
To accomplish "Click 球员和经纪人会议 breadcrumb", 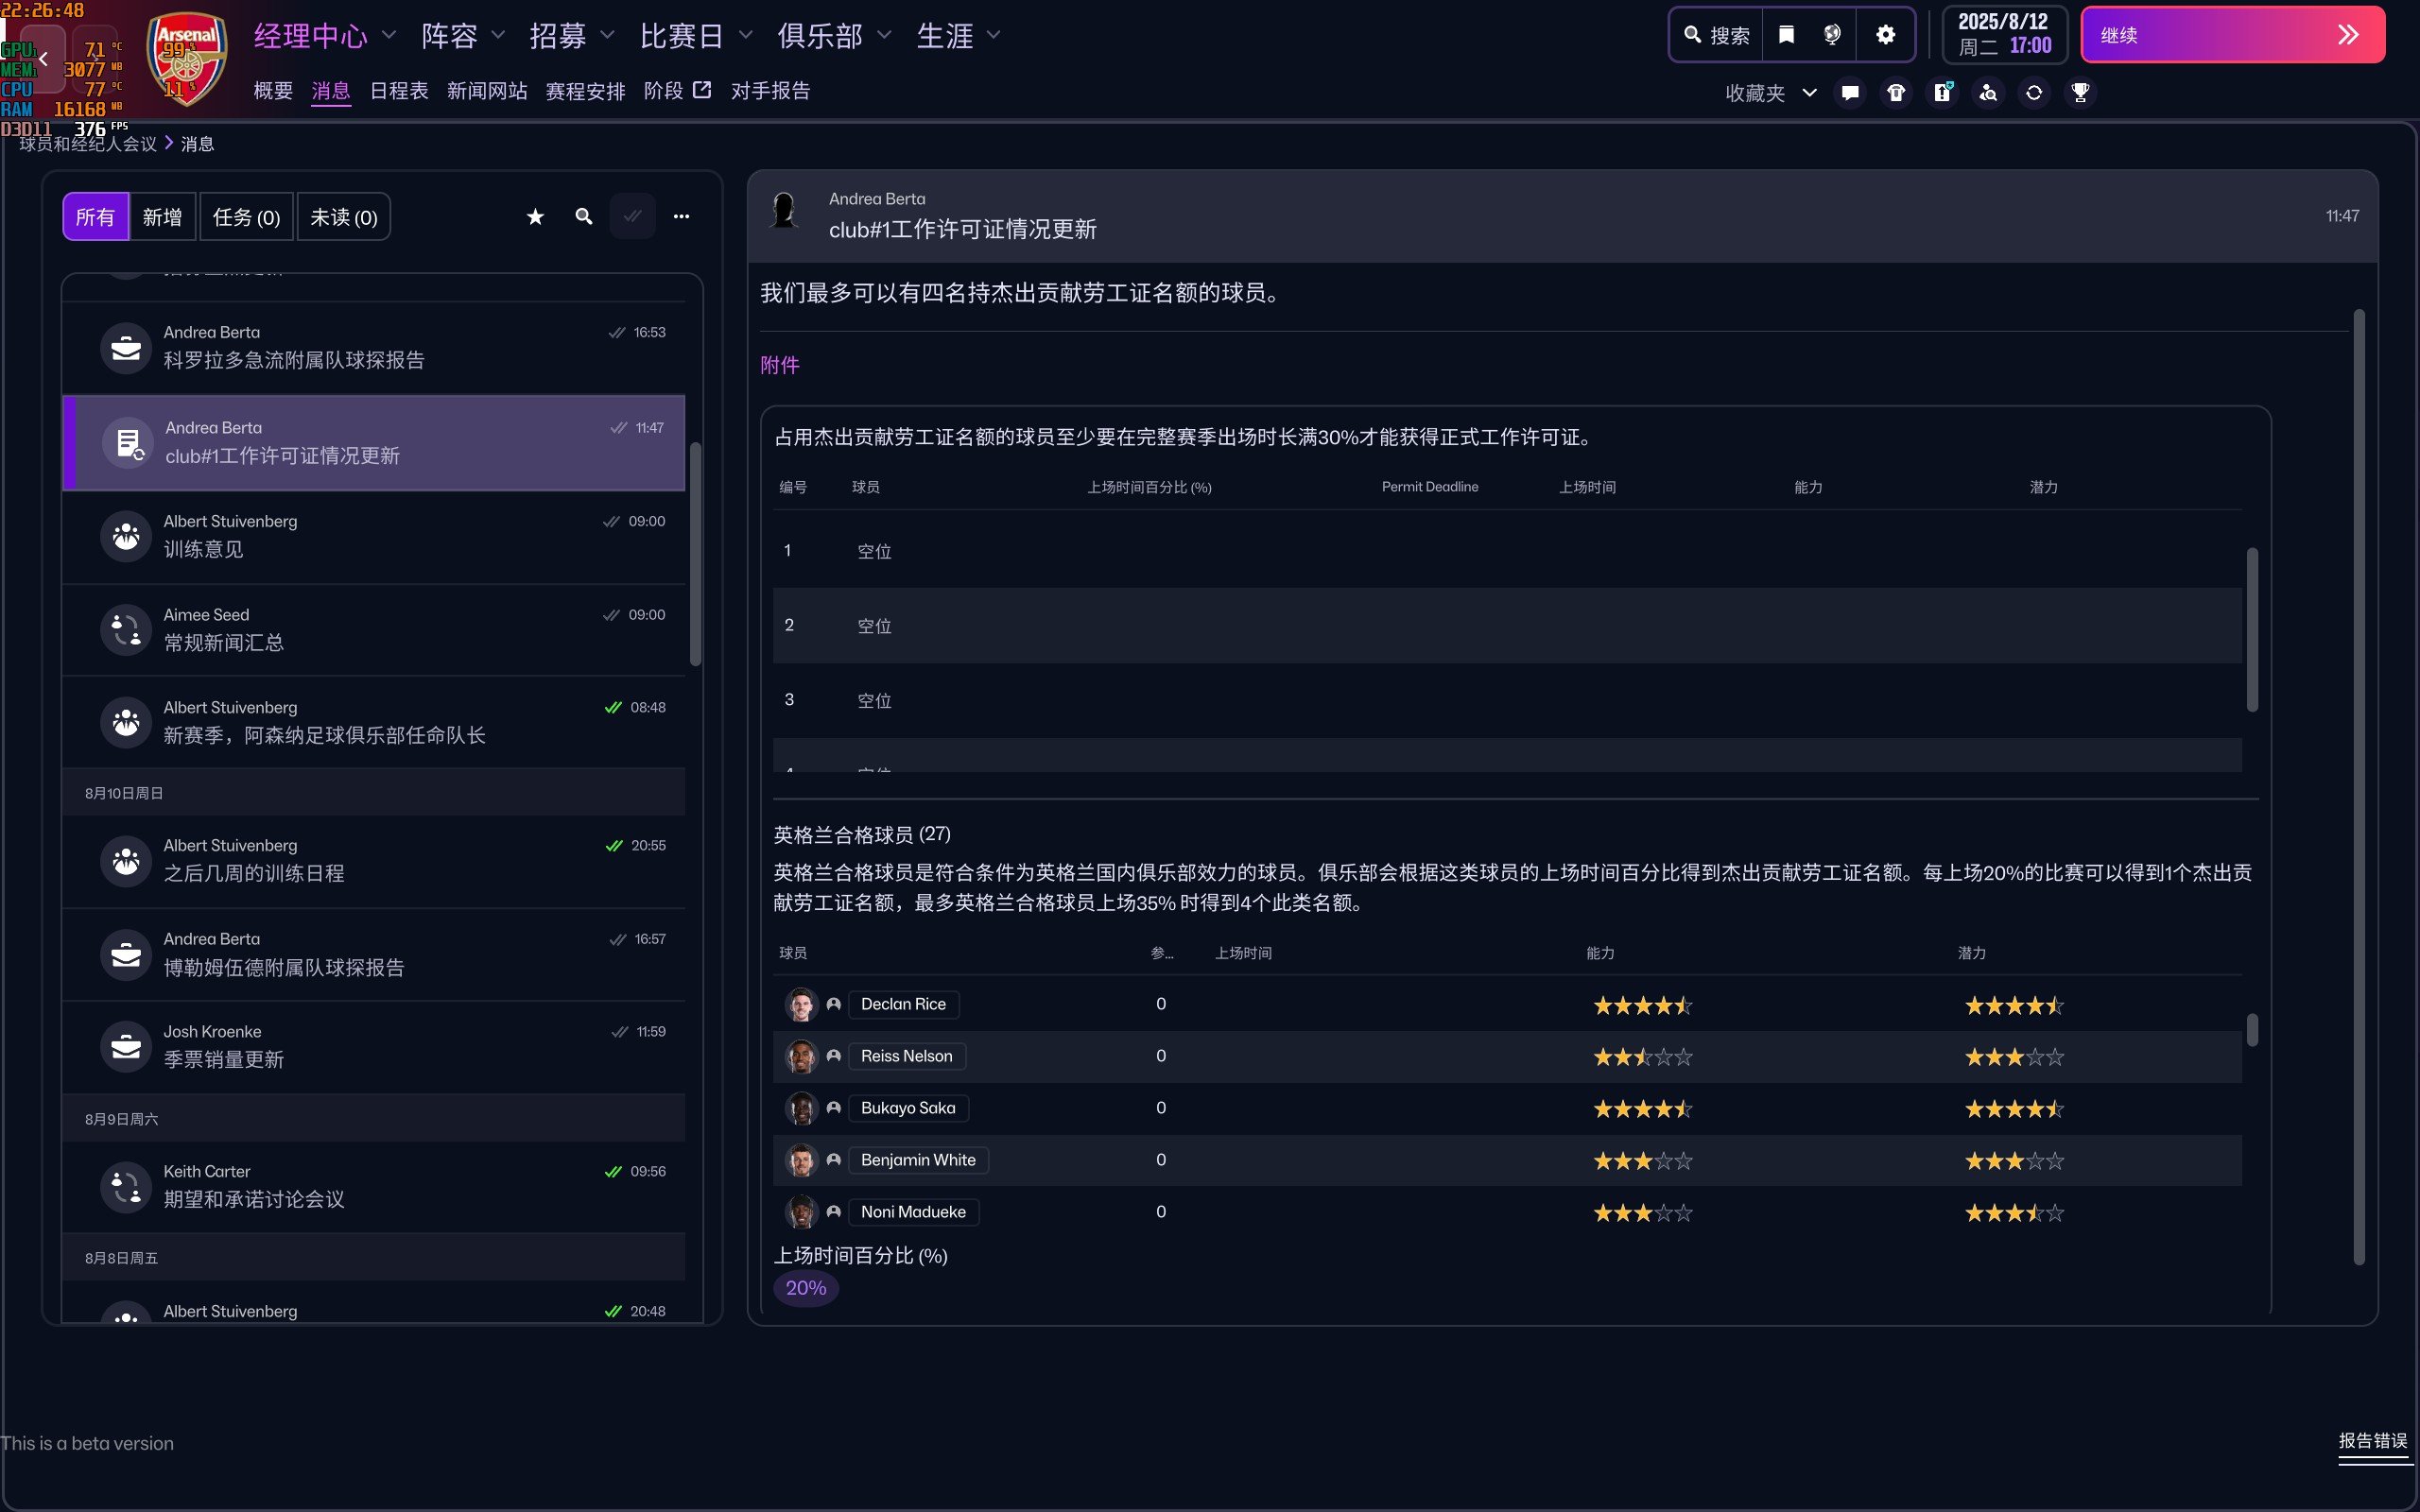I will pyautogui.click(x=88, y=144).
